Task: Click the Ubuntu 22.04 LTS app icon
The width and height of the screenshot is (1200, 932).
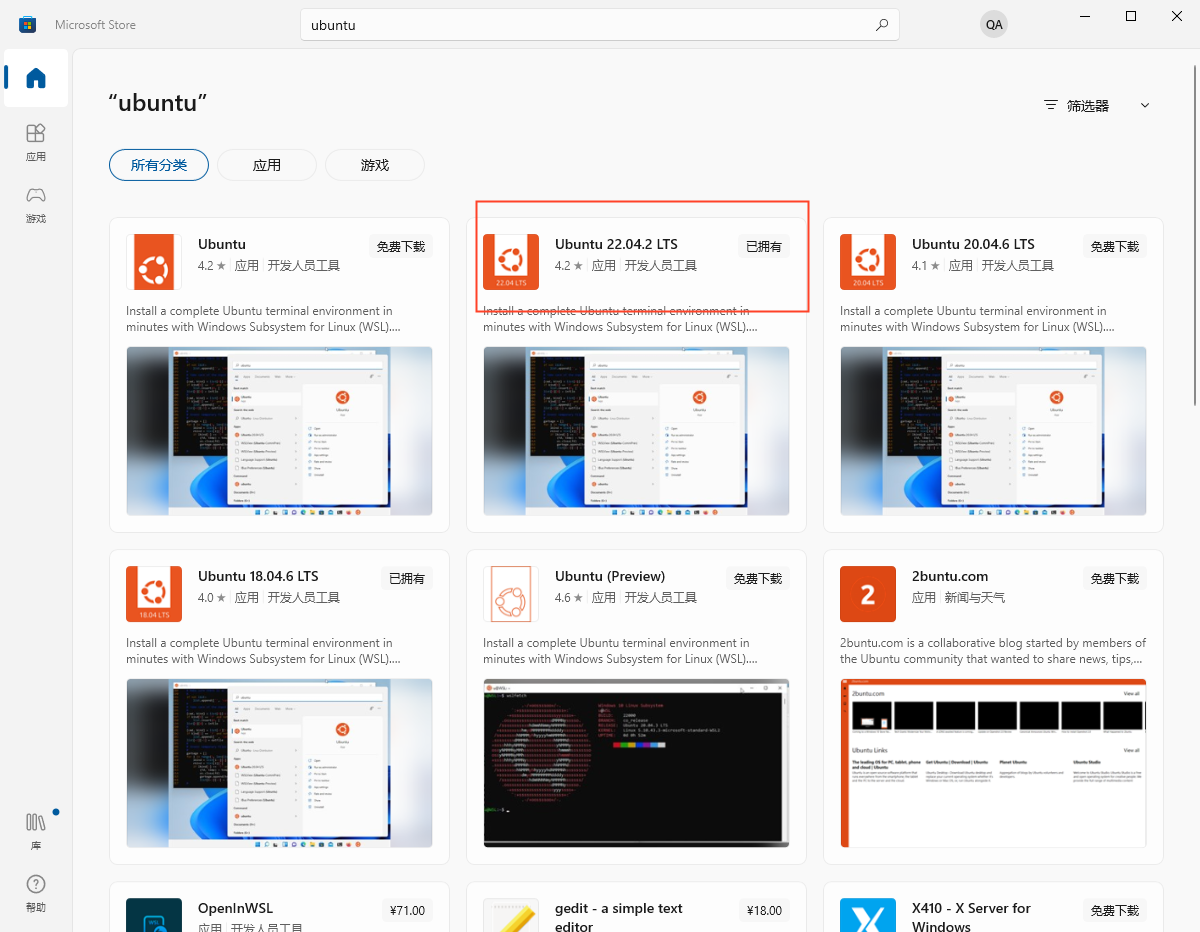Action: 511,262
